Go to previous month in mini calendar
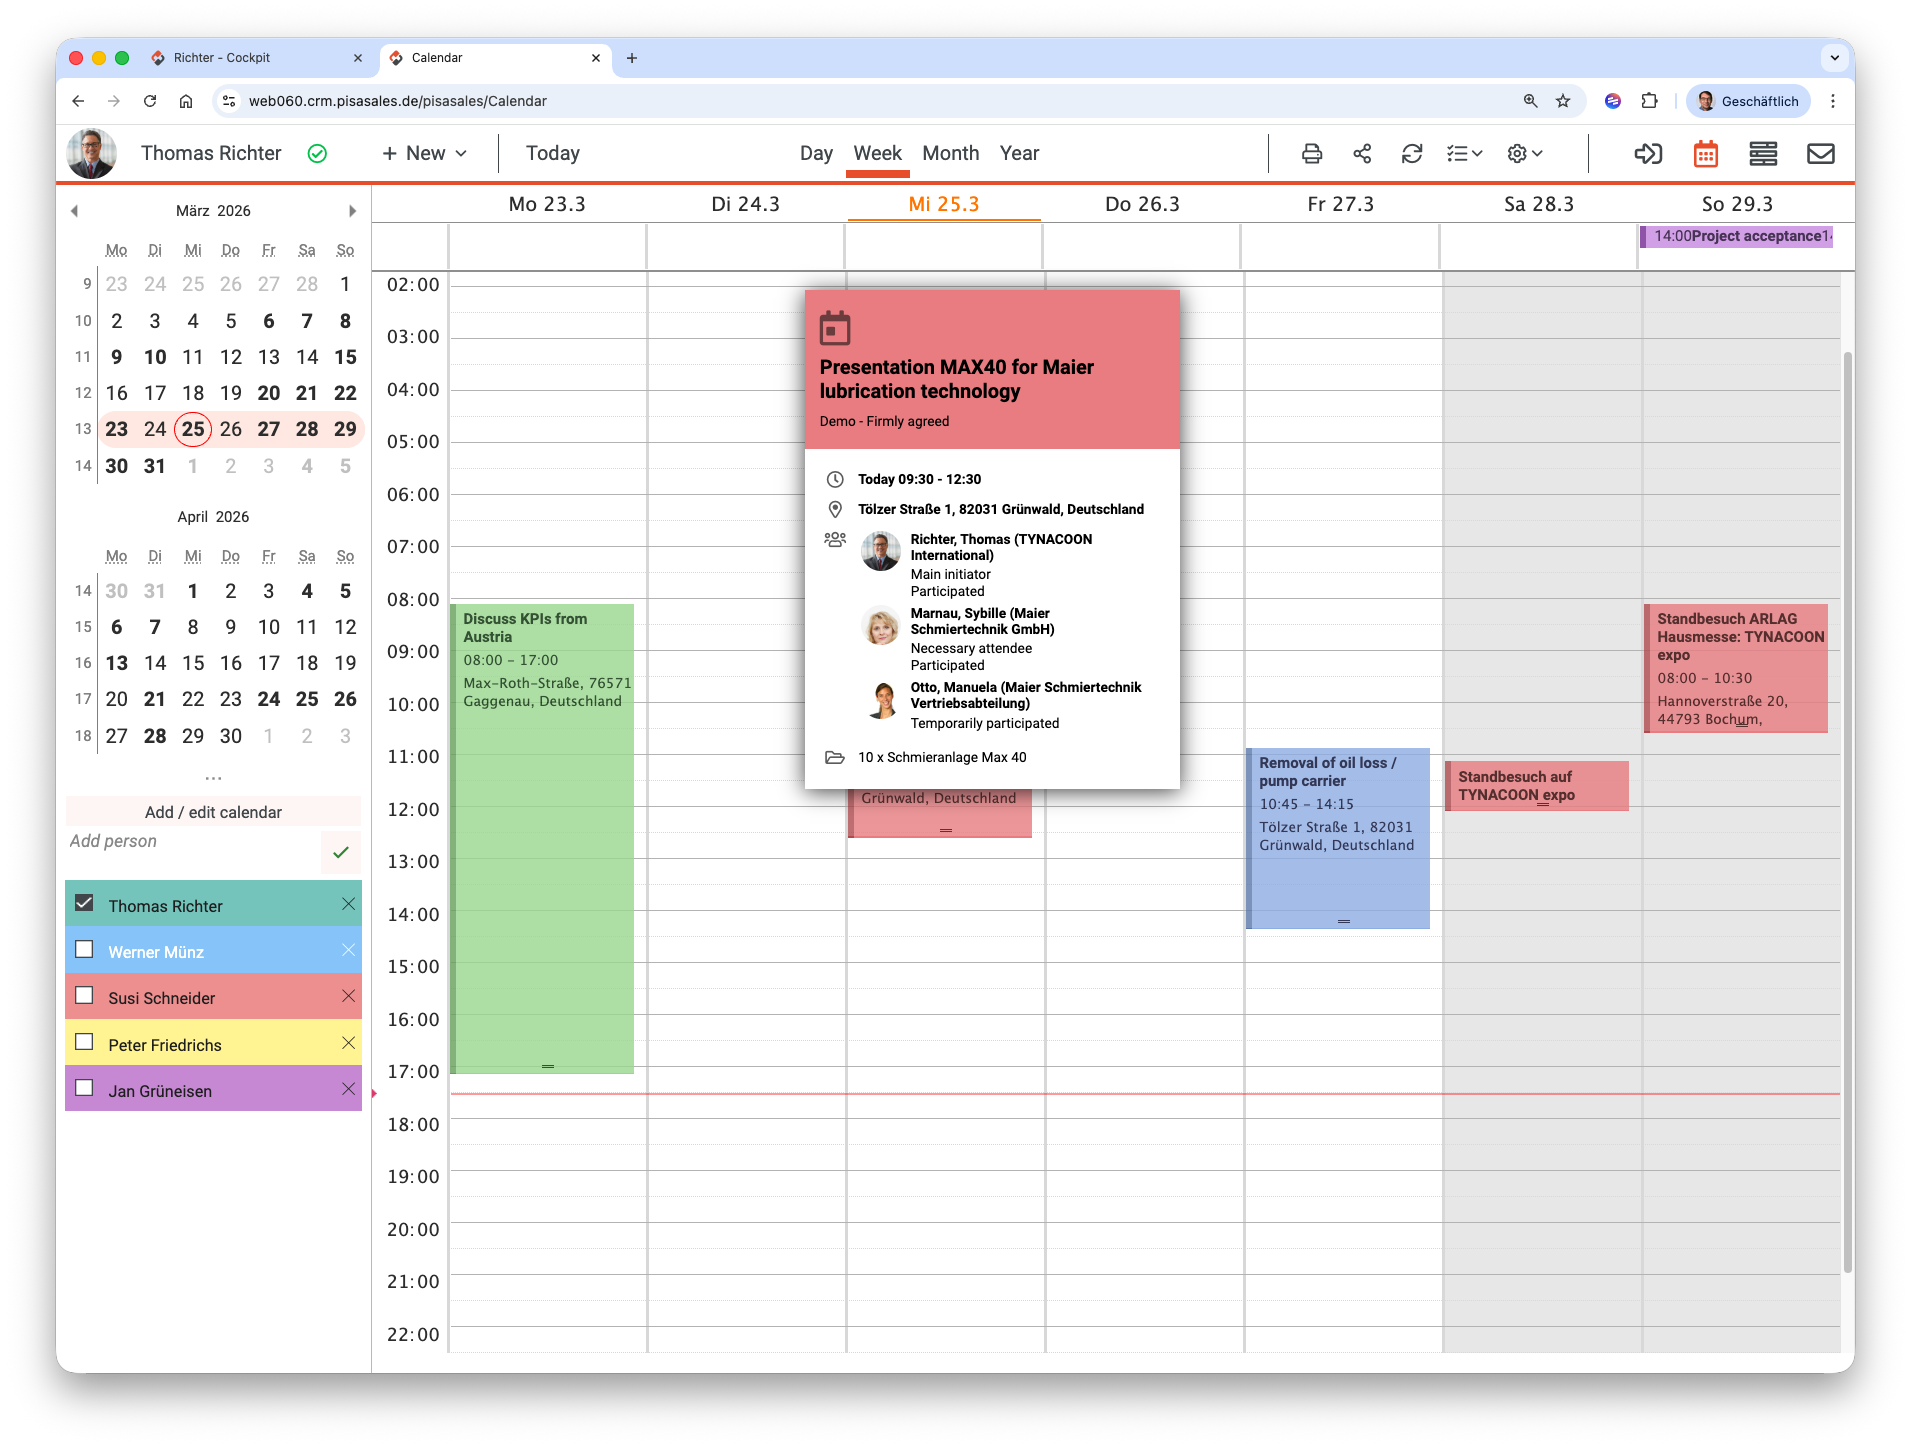This screenshot has width=1911, height=1447. [74, 211]
